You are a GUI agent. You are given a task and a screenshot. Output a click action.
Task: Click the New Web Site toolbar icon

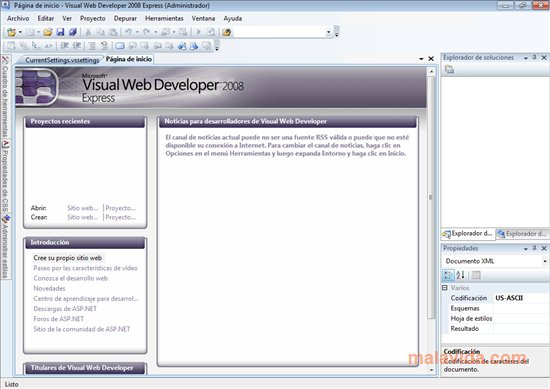(x=12, y=32)
